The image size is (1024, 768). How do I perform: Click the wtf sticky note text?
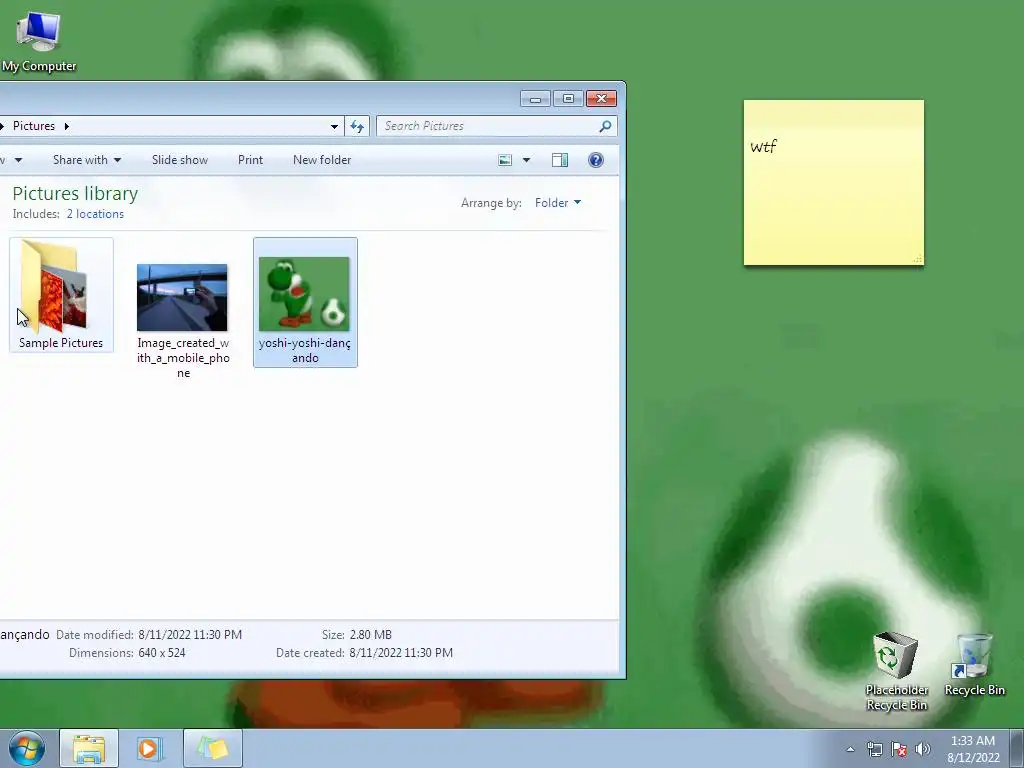pos(763,146)
